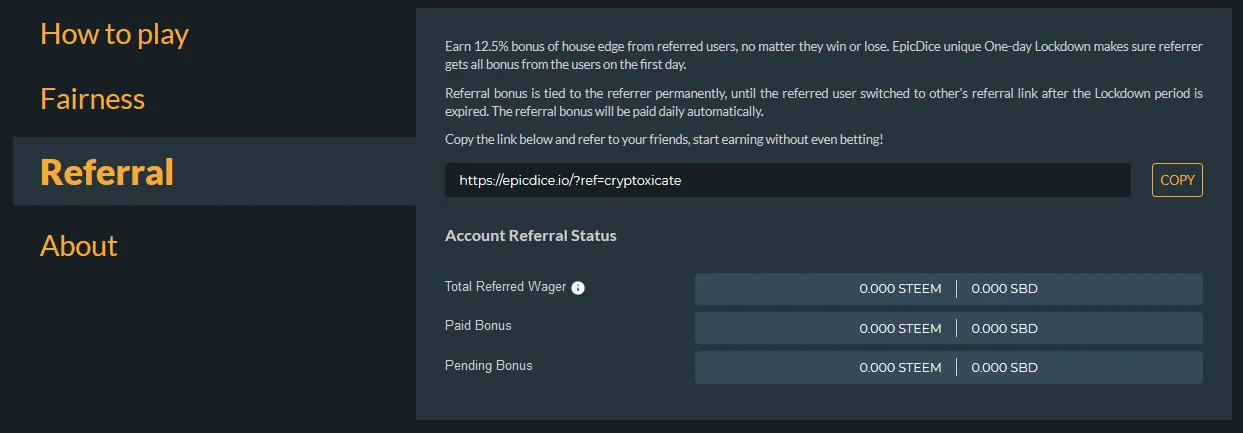
Task: Click the Total Referred Wager STEEM amount
Action: 900,289
